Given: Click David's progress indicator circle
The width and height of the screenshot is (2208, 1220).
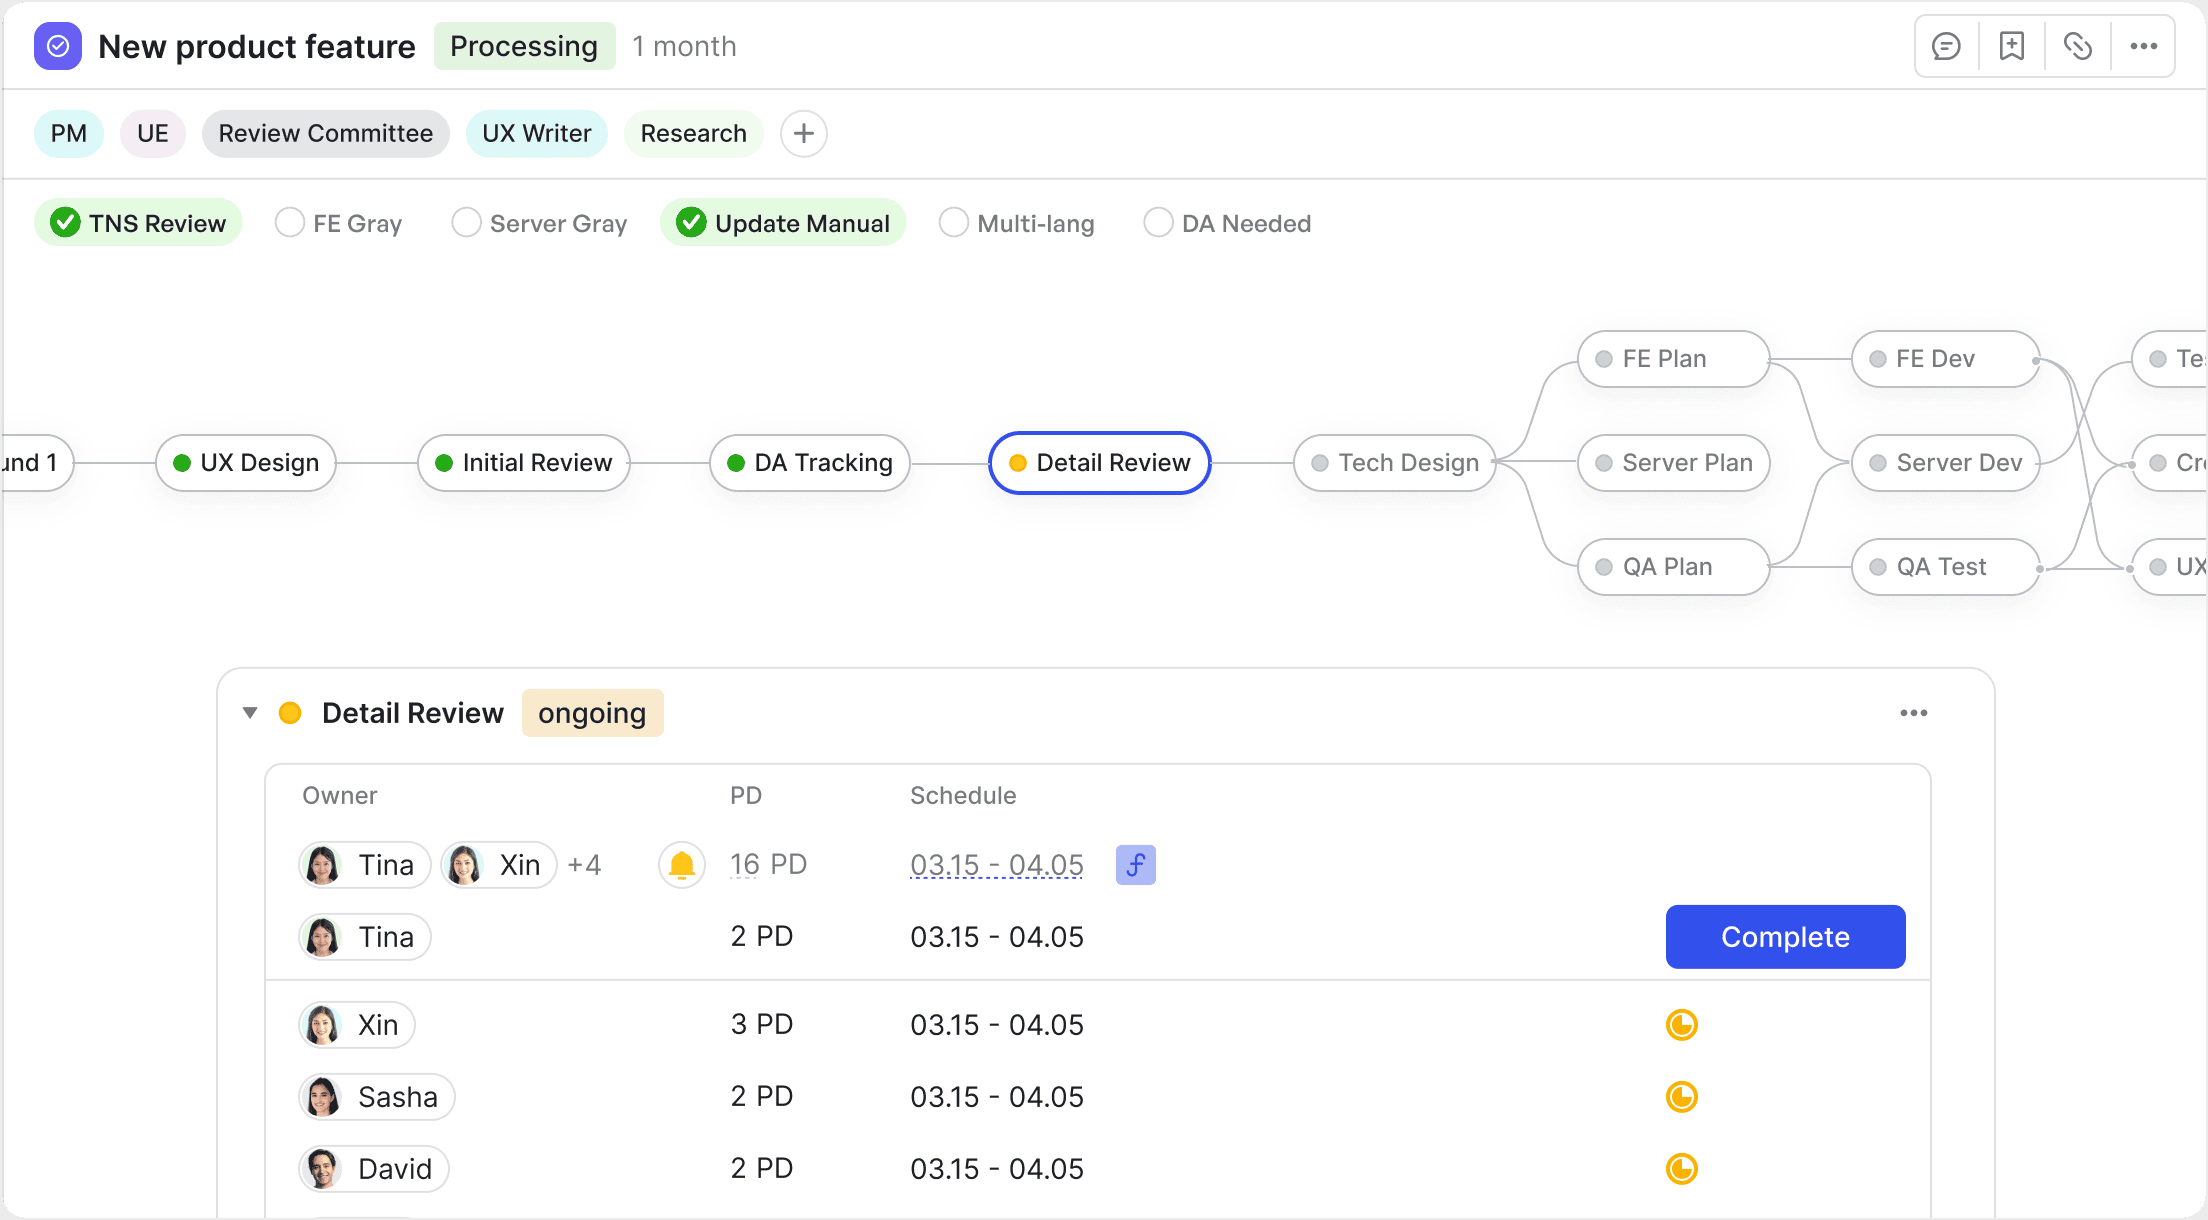Looking at the screenshot, I should [x=1682, y=1167].
